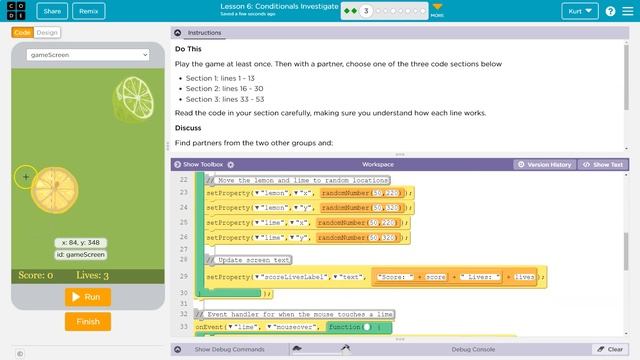Click the "id: gameScreen" tooltip label
The image size is (640, 360).
pos(81,255)
